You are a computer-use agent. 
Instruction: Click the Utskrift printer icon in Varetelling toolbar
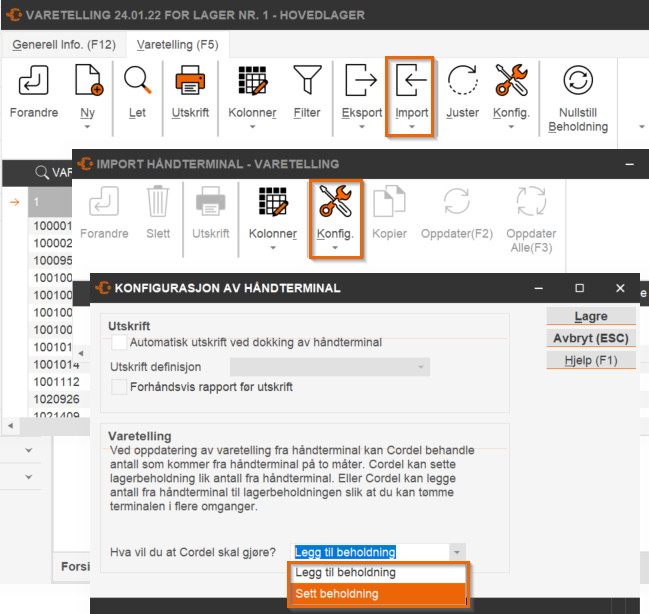[190, 80]
